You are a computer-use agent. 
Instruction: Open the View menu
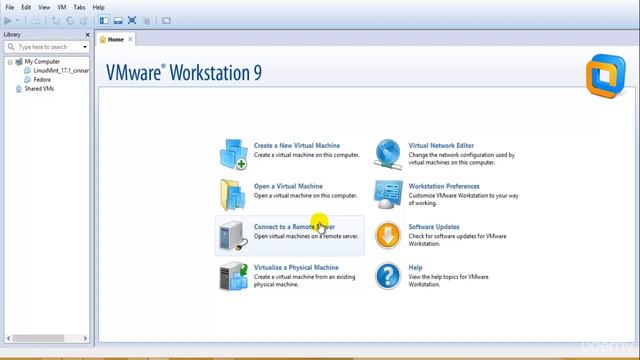44,7
